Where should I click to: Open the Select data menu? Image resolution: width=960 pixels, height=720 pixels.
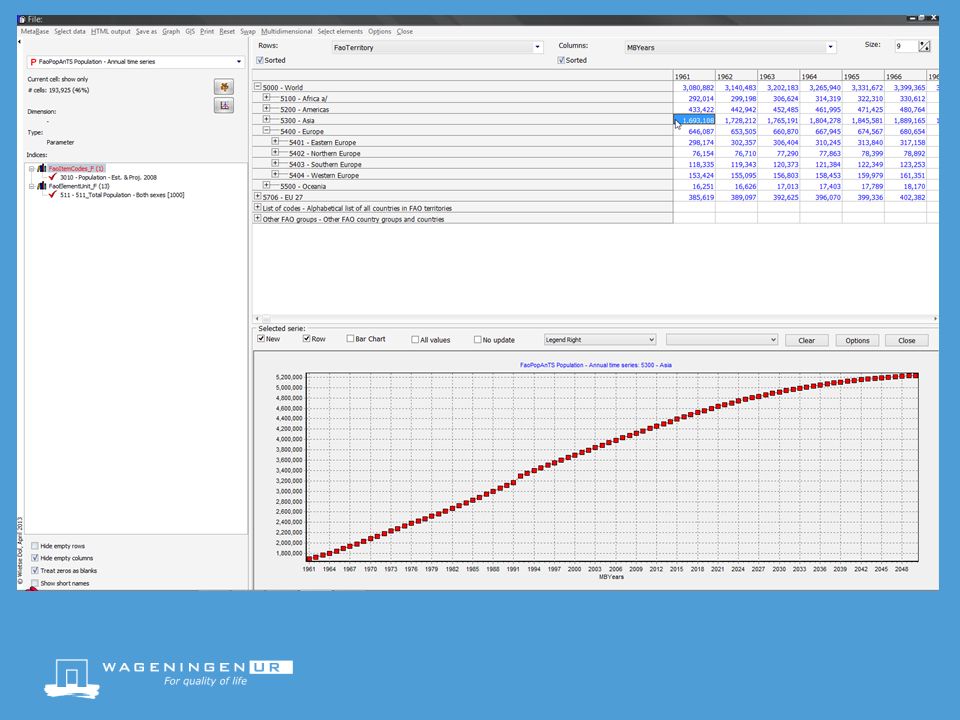(70, 31)
